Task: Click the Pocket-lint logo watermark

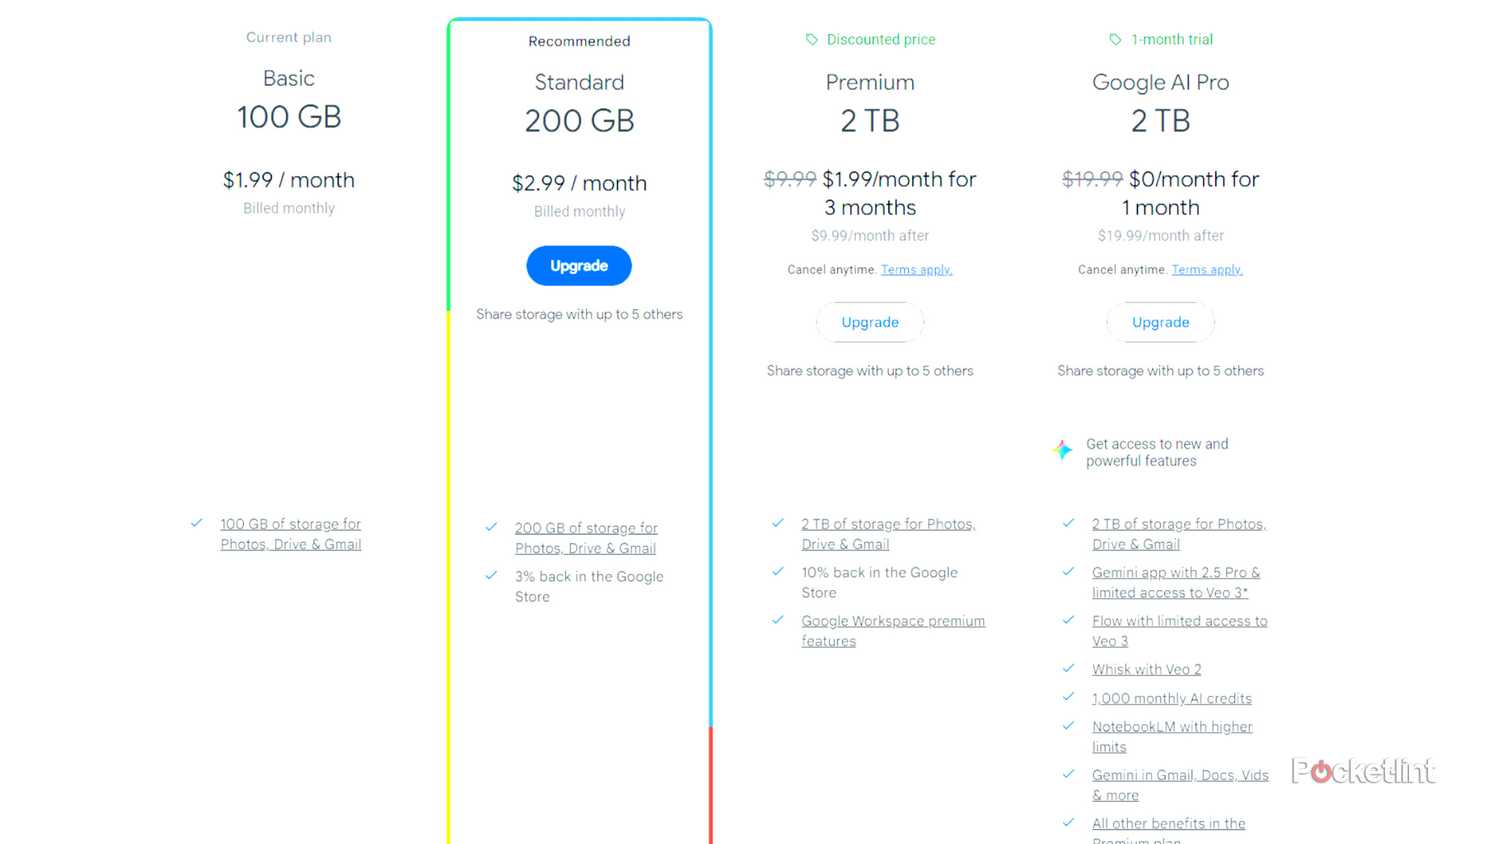Action: pos(1363,771)
